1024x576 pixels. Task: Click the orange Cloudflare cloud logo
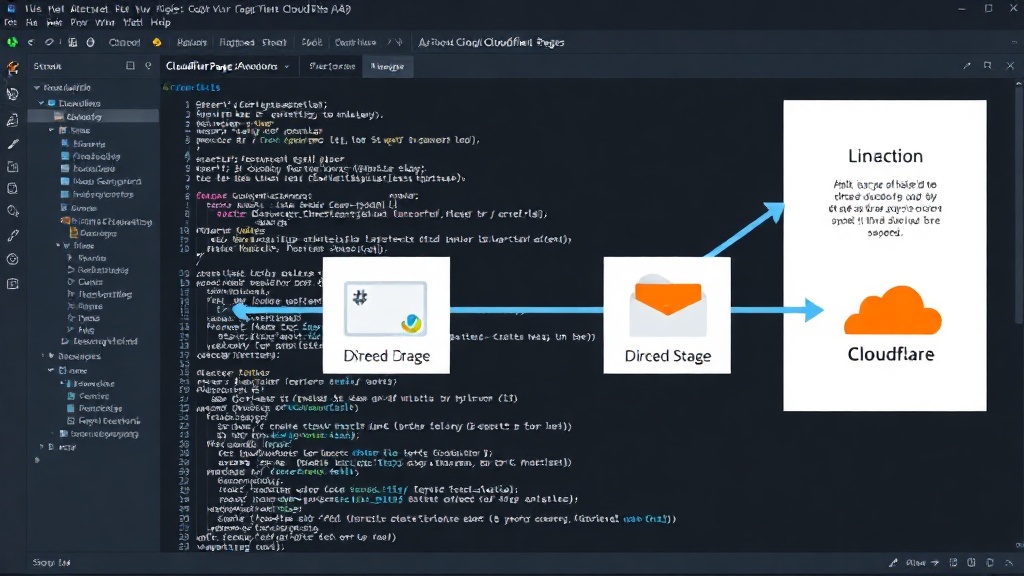click(893, 310)
